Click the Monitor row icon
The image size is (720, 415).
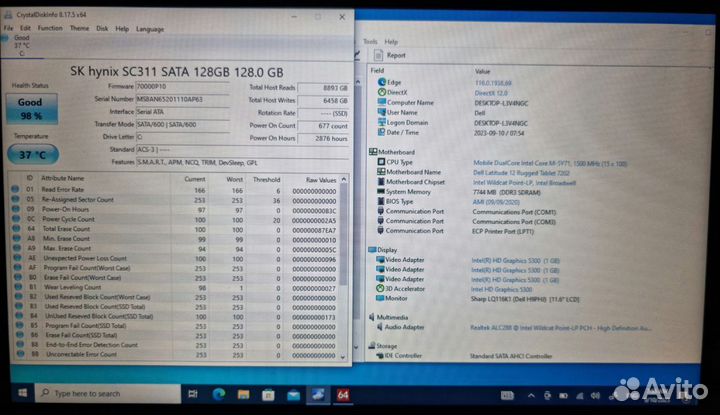(x=380, y=298)
